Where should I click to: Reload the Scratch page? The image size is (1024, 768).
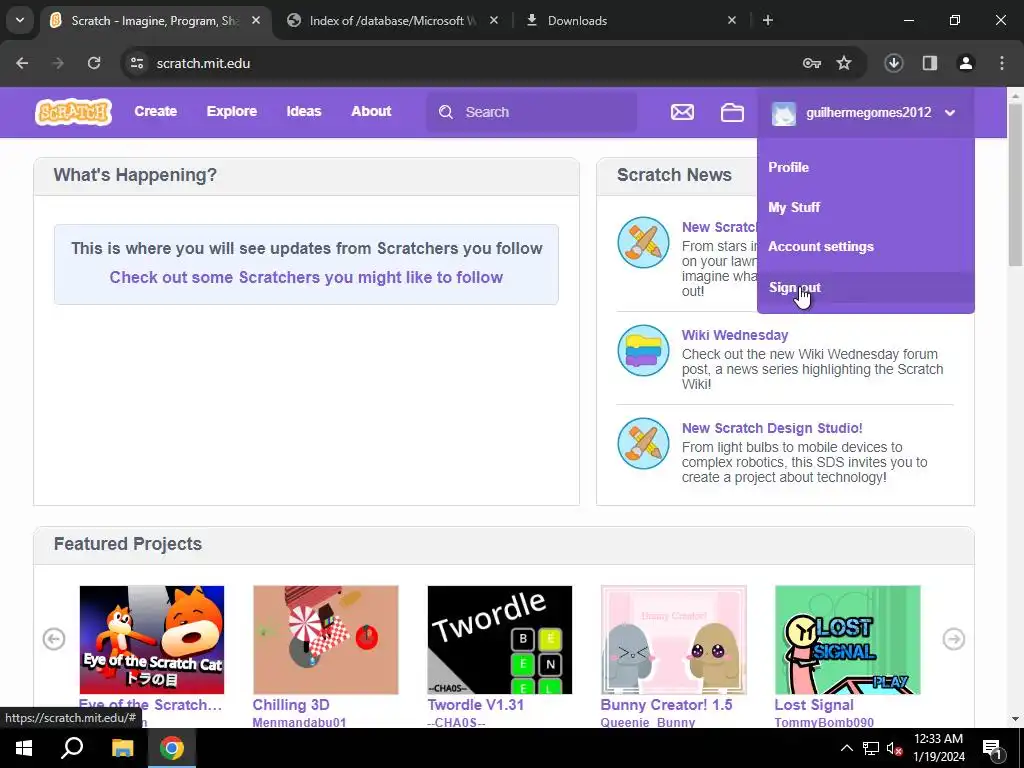[94, 63]
